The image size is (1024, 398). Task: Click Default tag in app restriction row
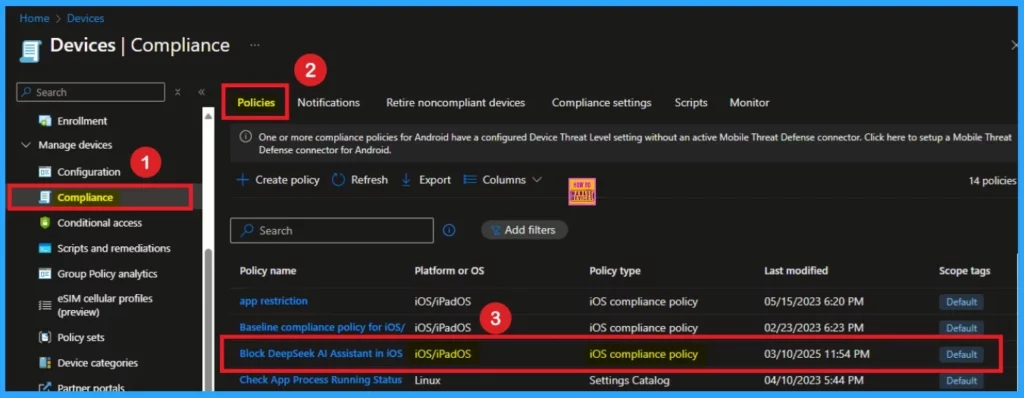pos(961,302)
